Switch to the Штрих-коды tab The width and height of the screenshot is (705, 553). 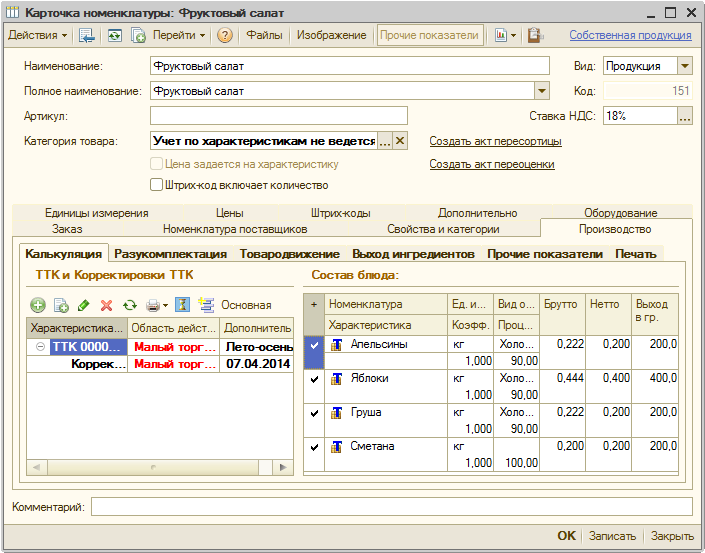click(340, 213)
